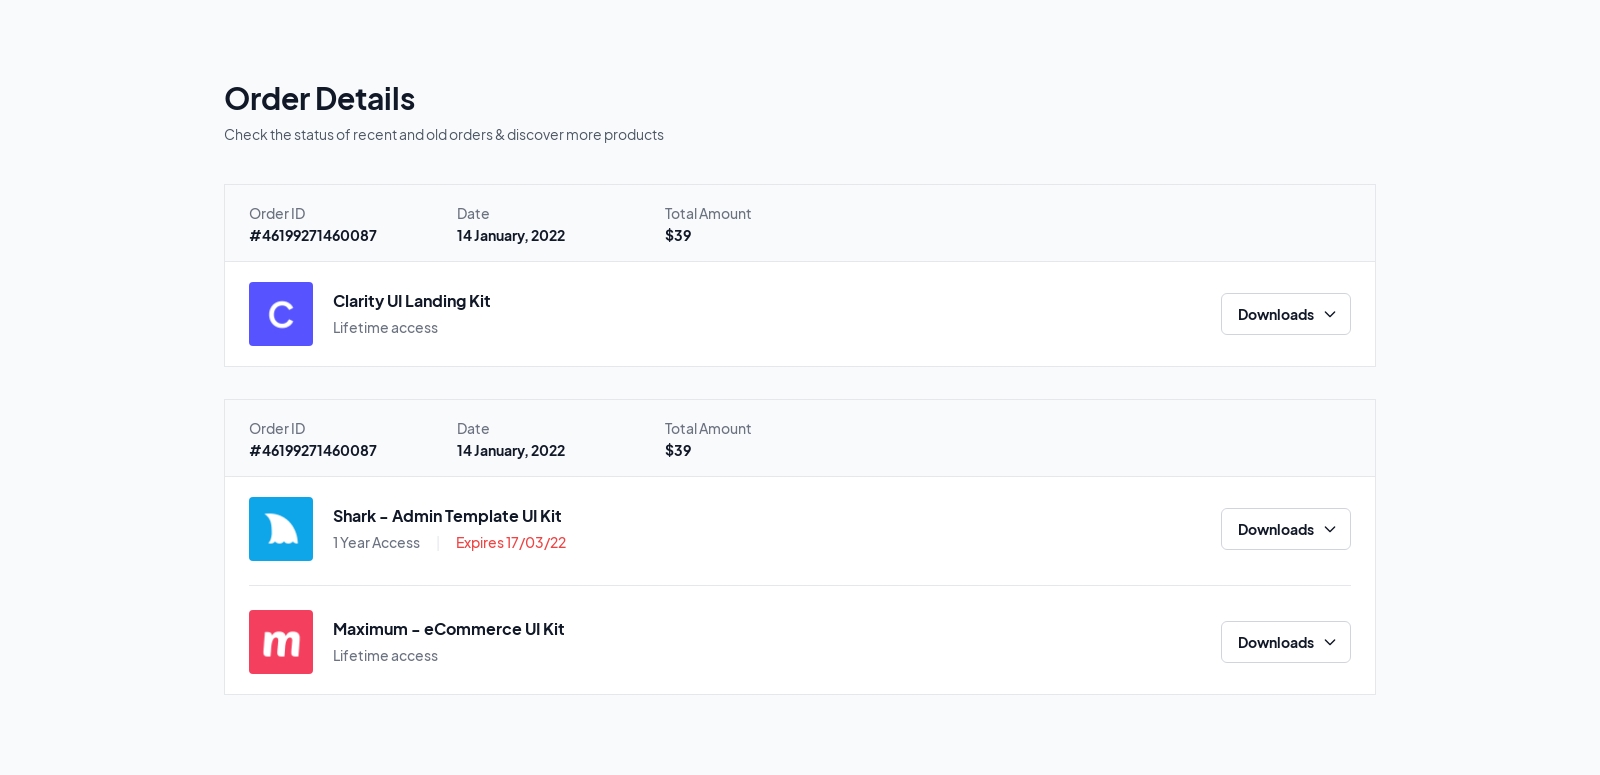1600x775 pixels.
Task: Click the Order ID label in the Clarity order
Action: tap(277, 214)
